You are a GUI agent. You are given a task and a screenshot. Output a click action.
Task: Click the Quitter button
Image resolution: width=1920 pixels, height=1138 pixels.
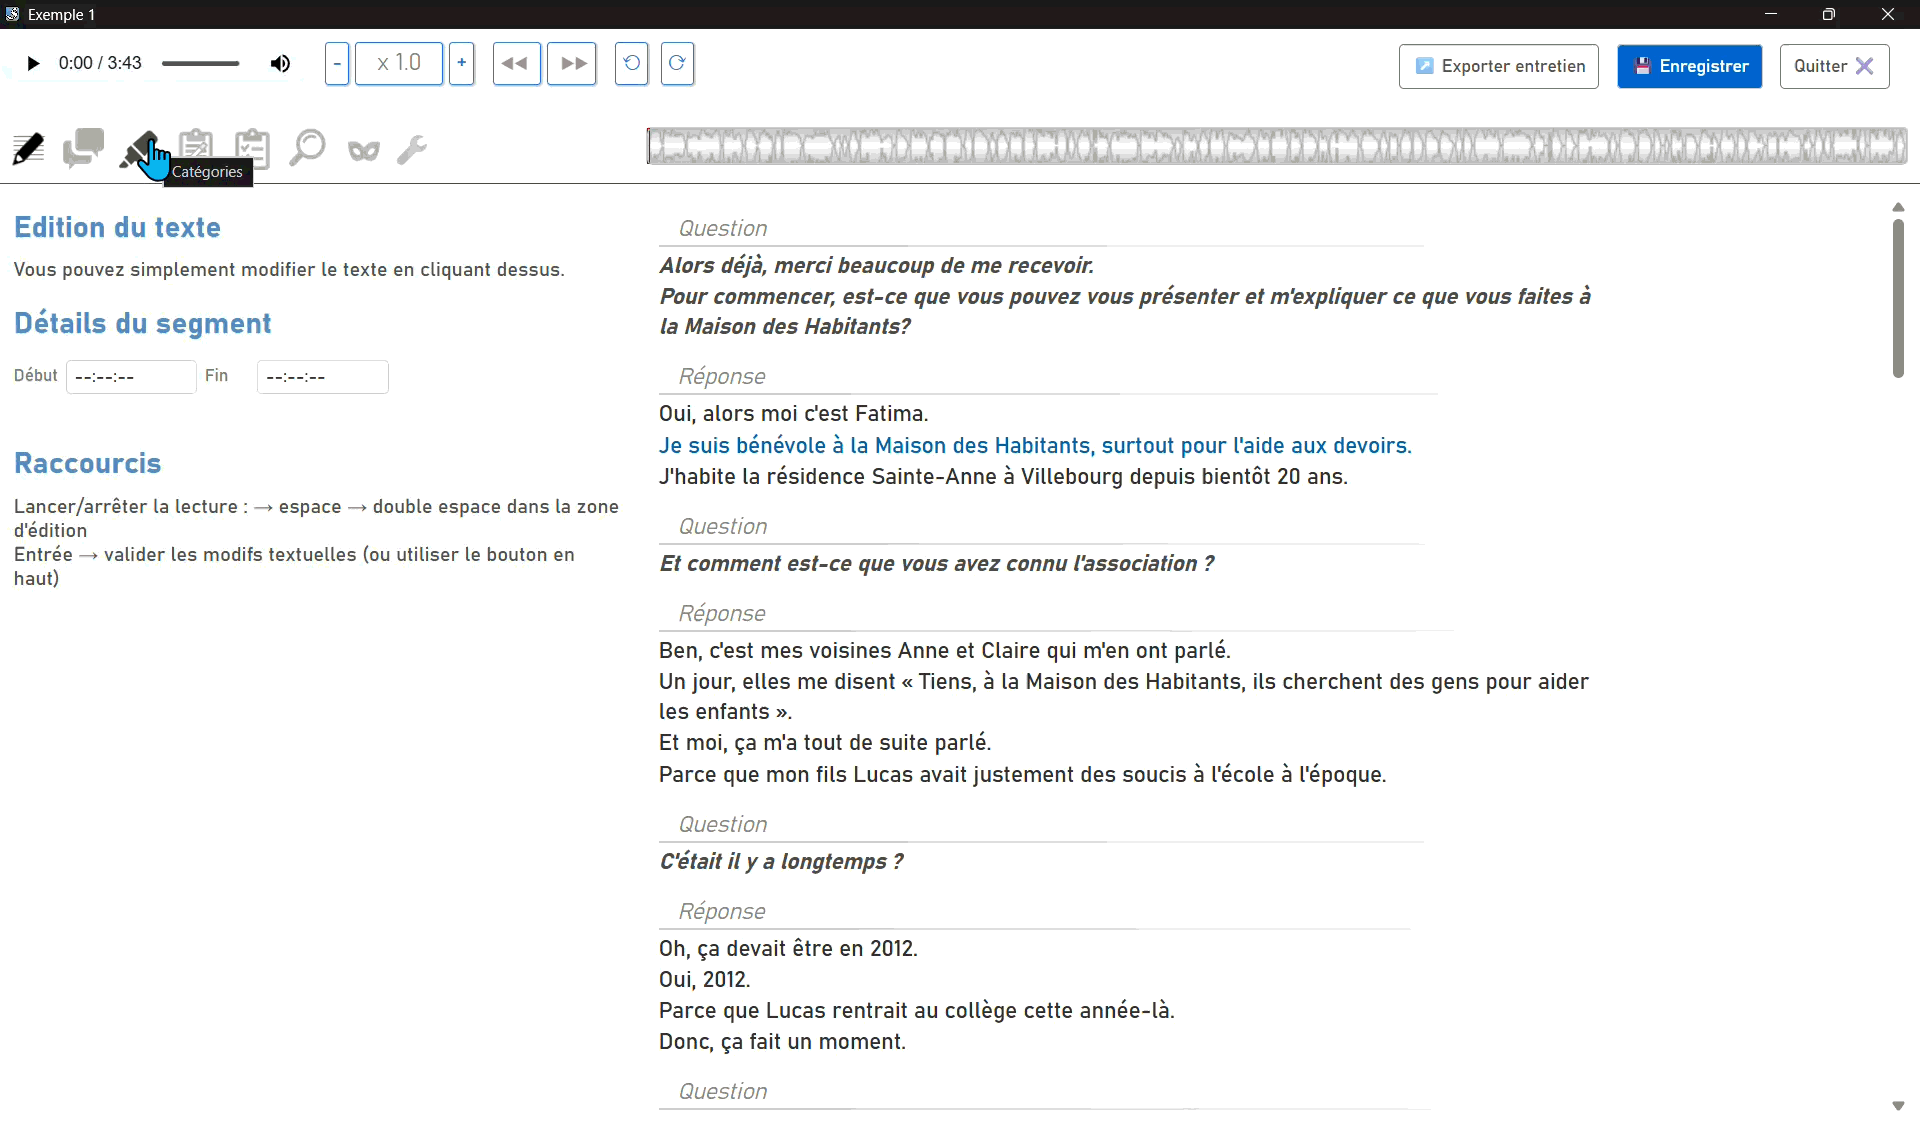click(1834, 66)
